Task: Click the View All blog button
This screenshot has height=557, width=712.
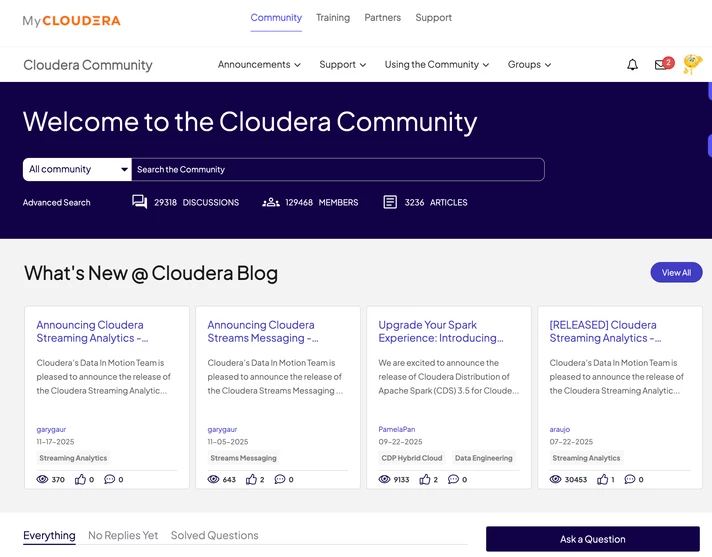Action: [676, 272]
